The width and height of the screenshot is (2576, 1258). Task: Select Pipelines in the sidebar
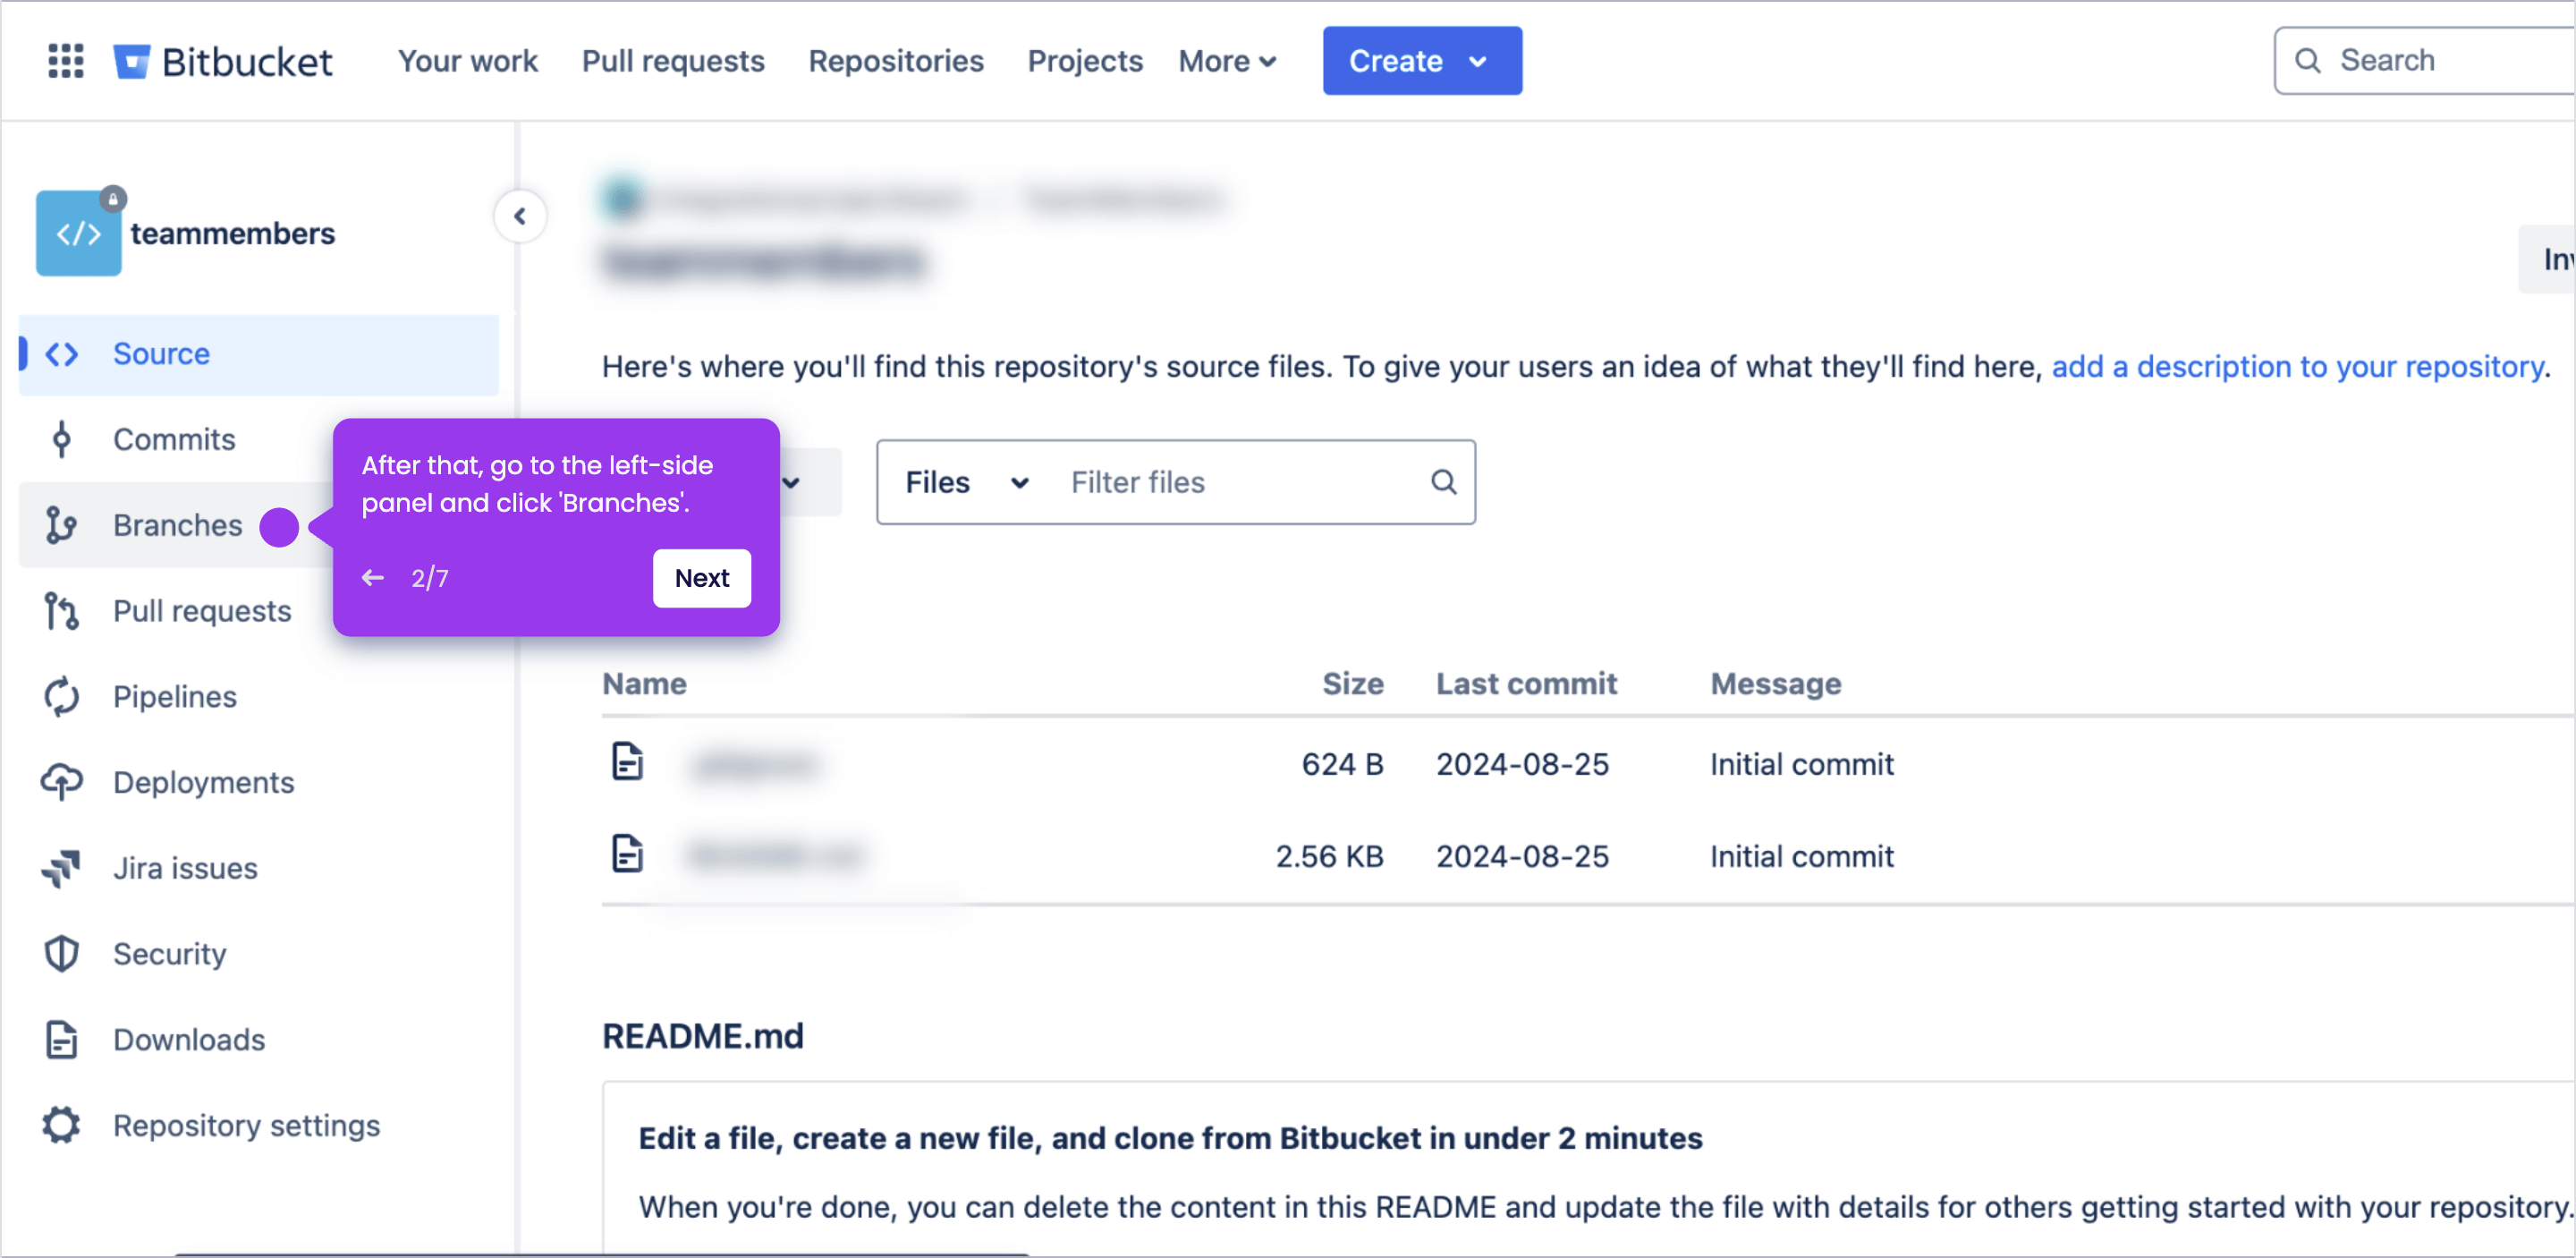[x=259, y=697]
